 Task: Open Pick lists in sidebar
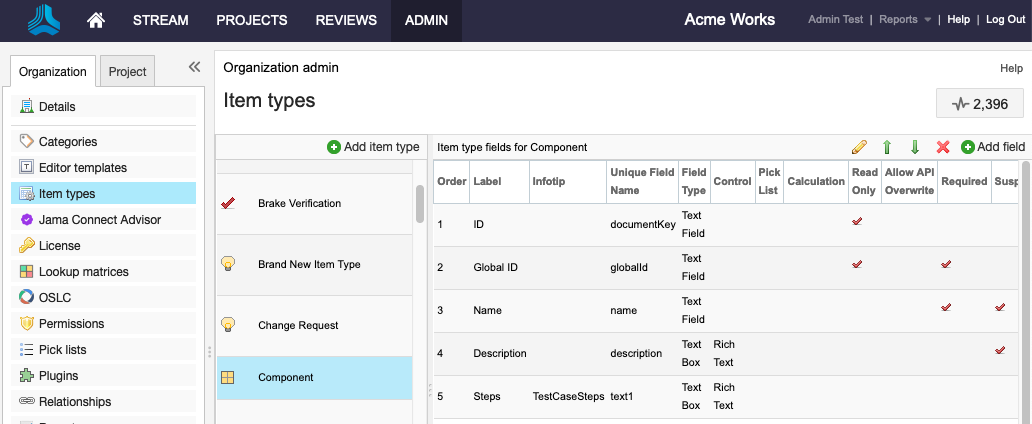coord(62,350)
